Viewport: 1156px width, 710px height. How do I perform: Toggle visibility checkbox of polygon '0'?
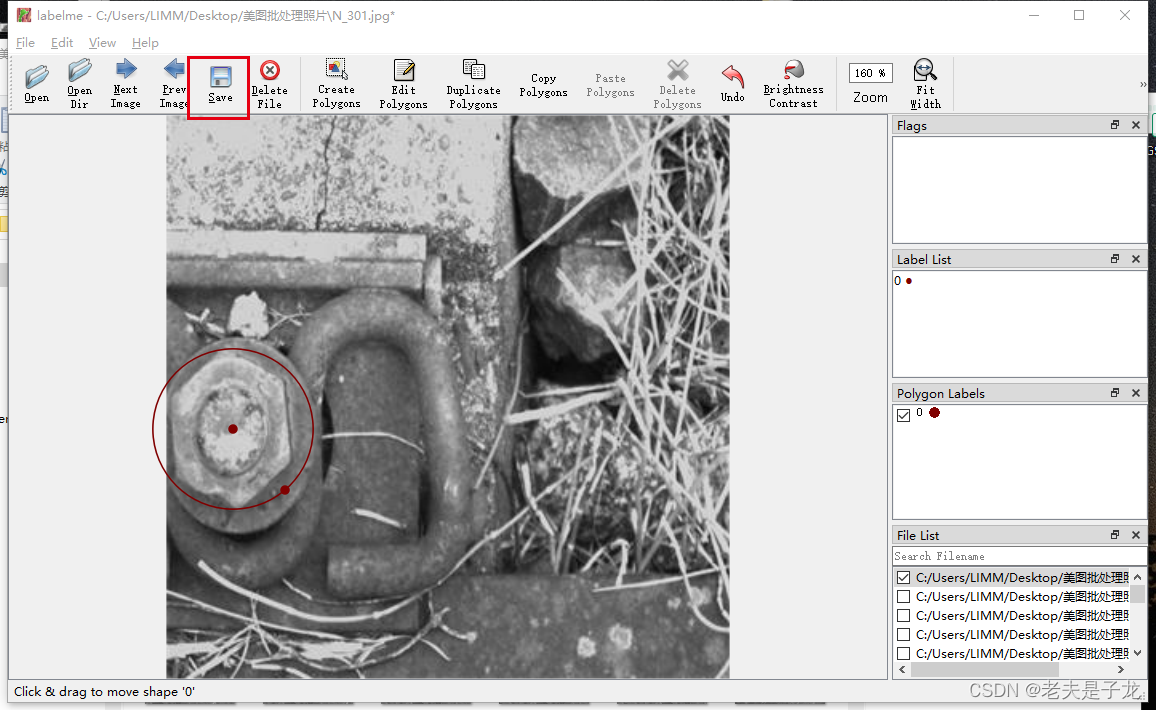(x=903, y=415)
